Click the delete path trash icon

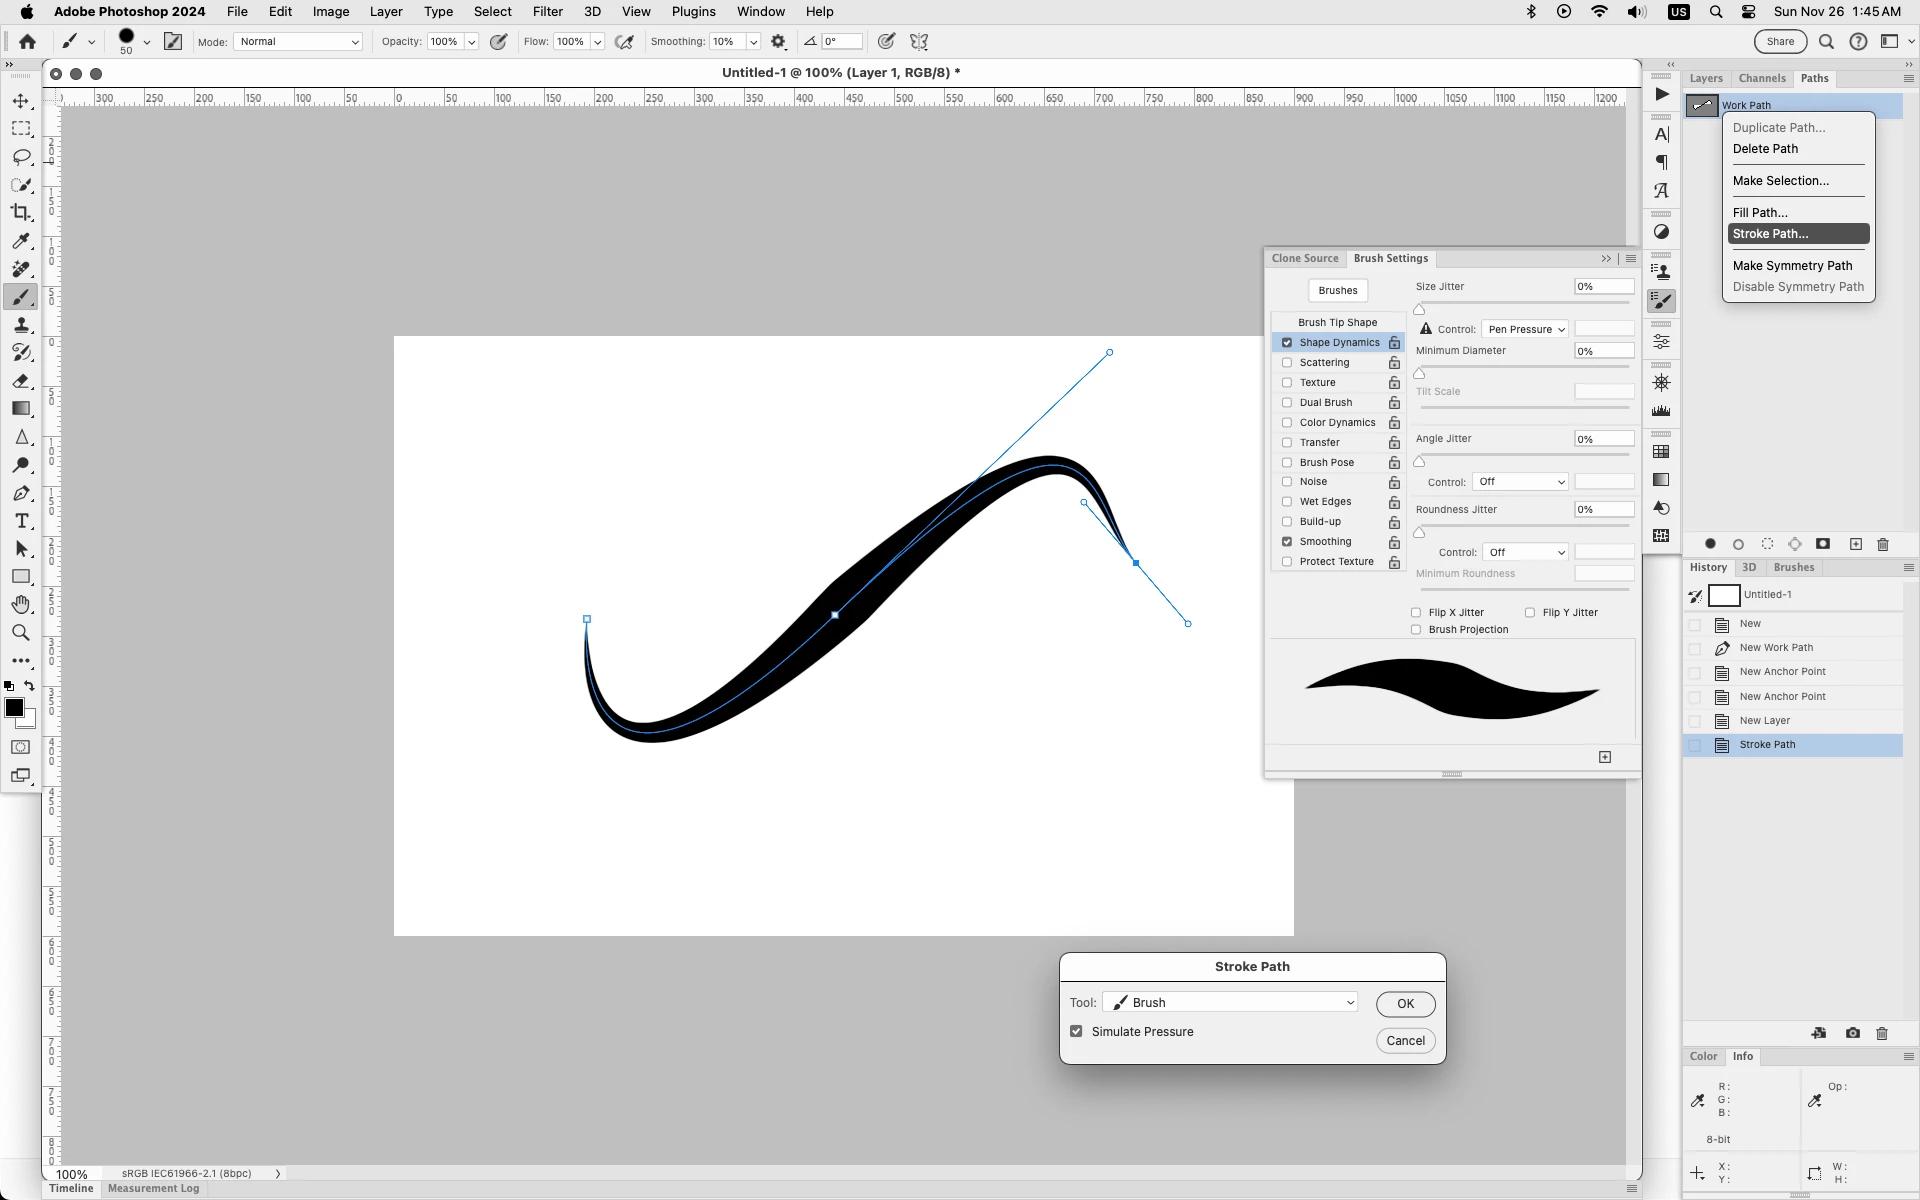coord(1883,544)
